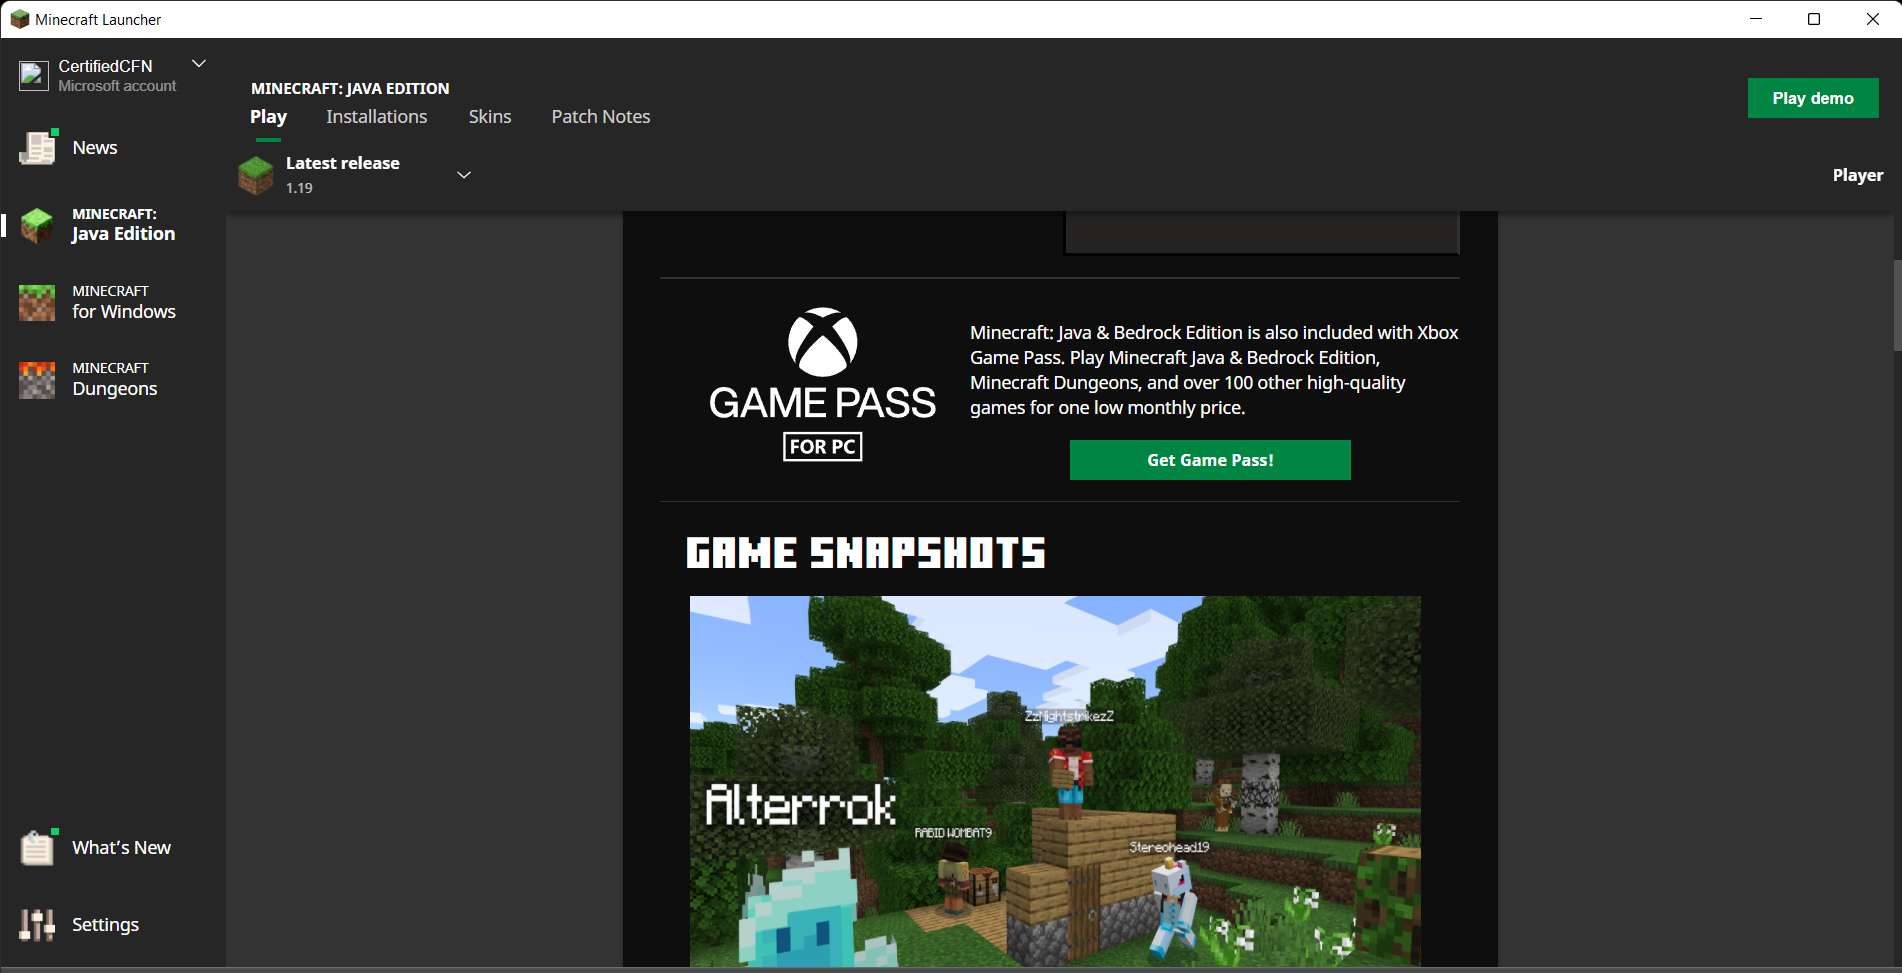Click the green Play demo button
Viewport: 1902px width, 973px height.
pyautogui.click(x=1813, y=98)
